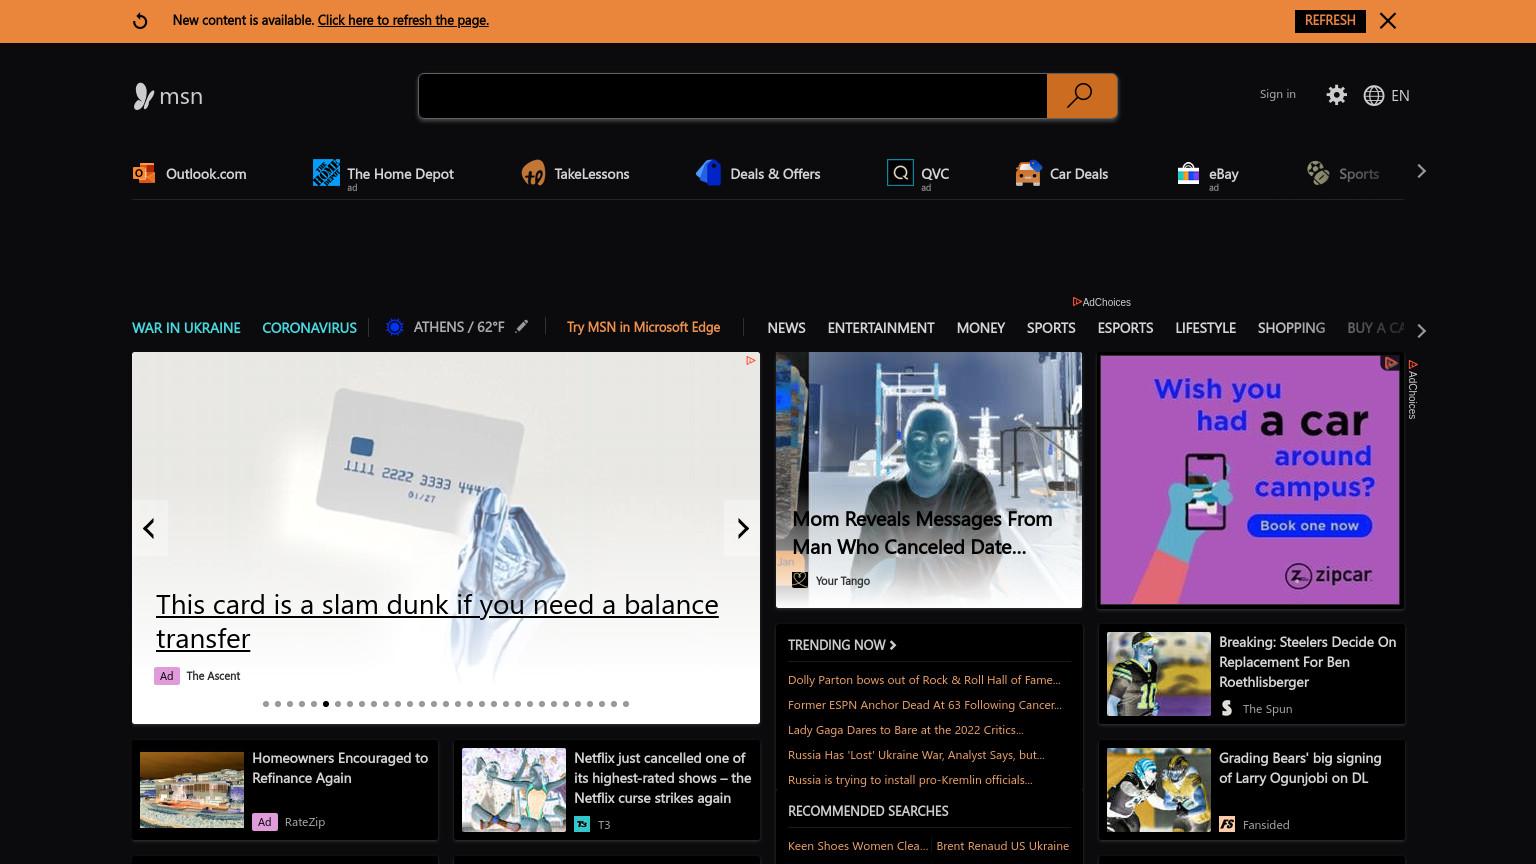This screenshot has height=864, width=1536.
Task: Open Former ESPN Anchor trending link
Action: 925,705
